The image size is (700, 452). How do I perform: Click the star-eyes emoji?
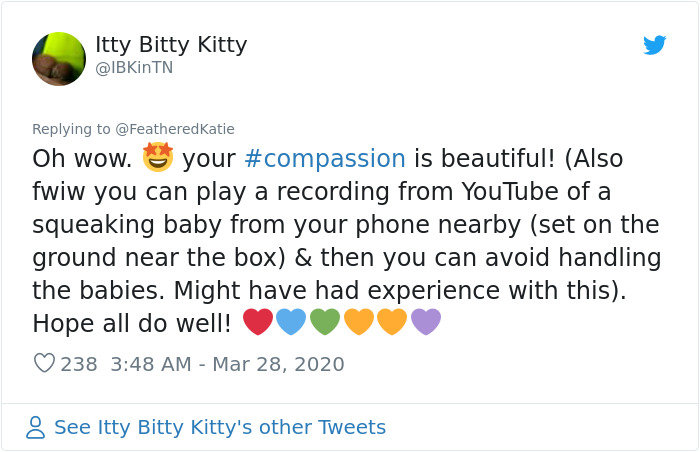(158, 158)
